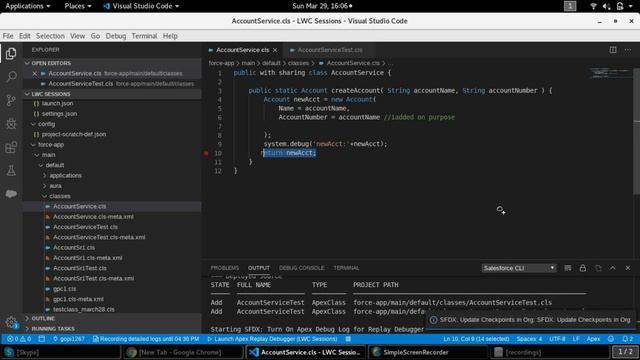Toggle output scroll lock
This screenshot has width=640, height=360.
(x=582, y=268)
